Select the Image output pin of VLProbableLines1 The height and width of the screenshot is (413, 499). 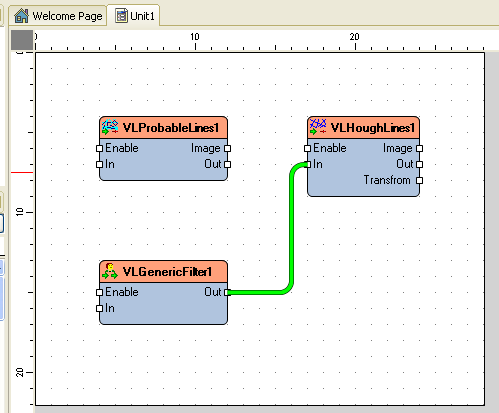click(227, 148)
